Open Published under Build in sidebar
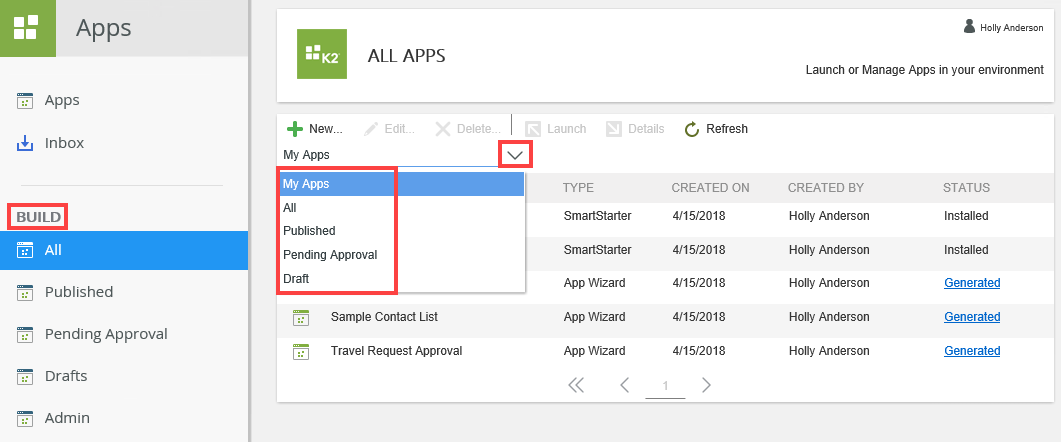 (x=78, y=292)
